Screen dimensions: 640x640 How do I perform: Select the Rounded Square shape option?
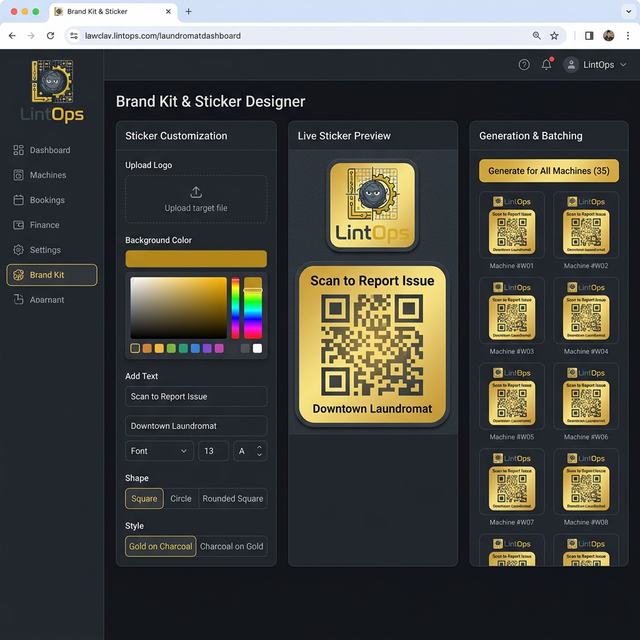[233, 498]
